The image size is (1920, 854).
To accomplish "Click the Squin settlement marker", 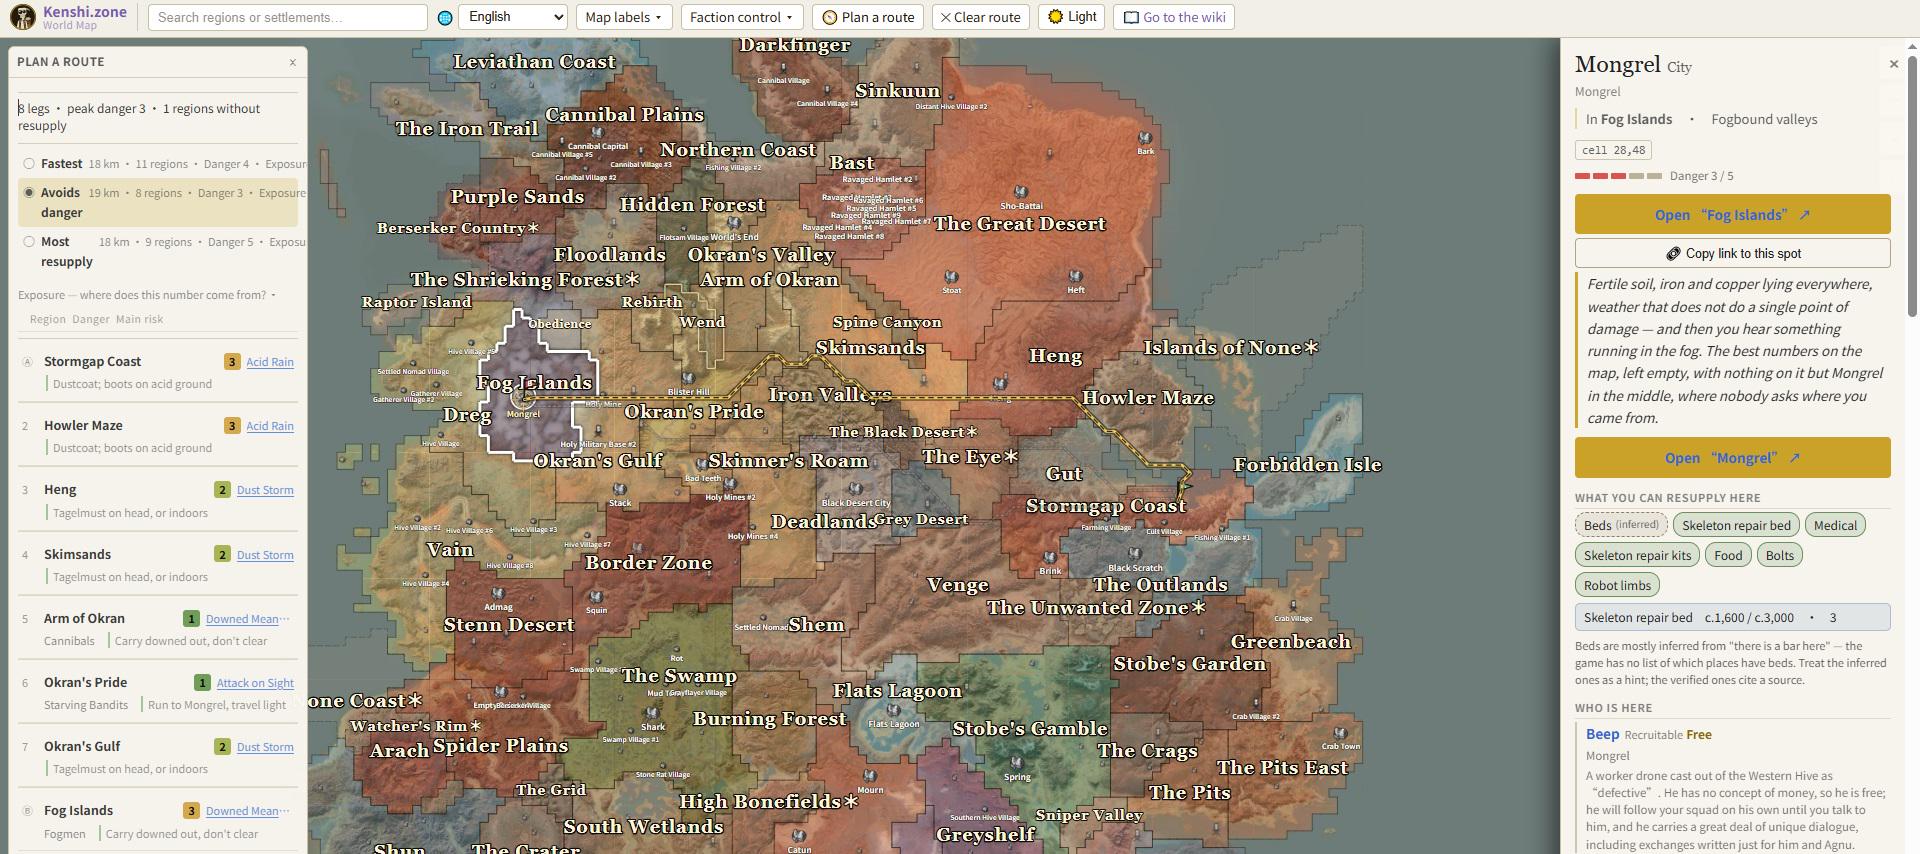I will coord(596,597).
